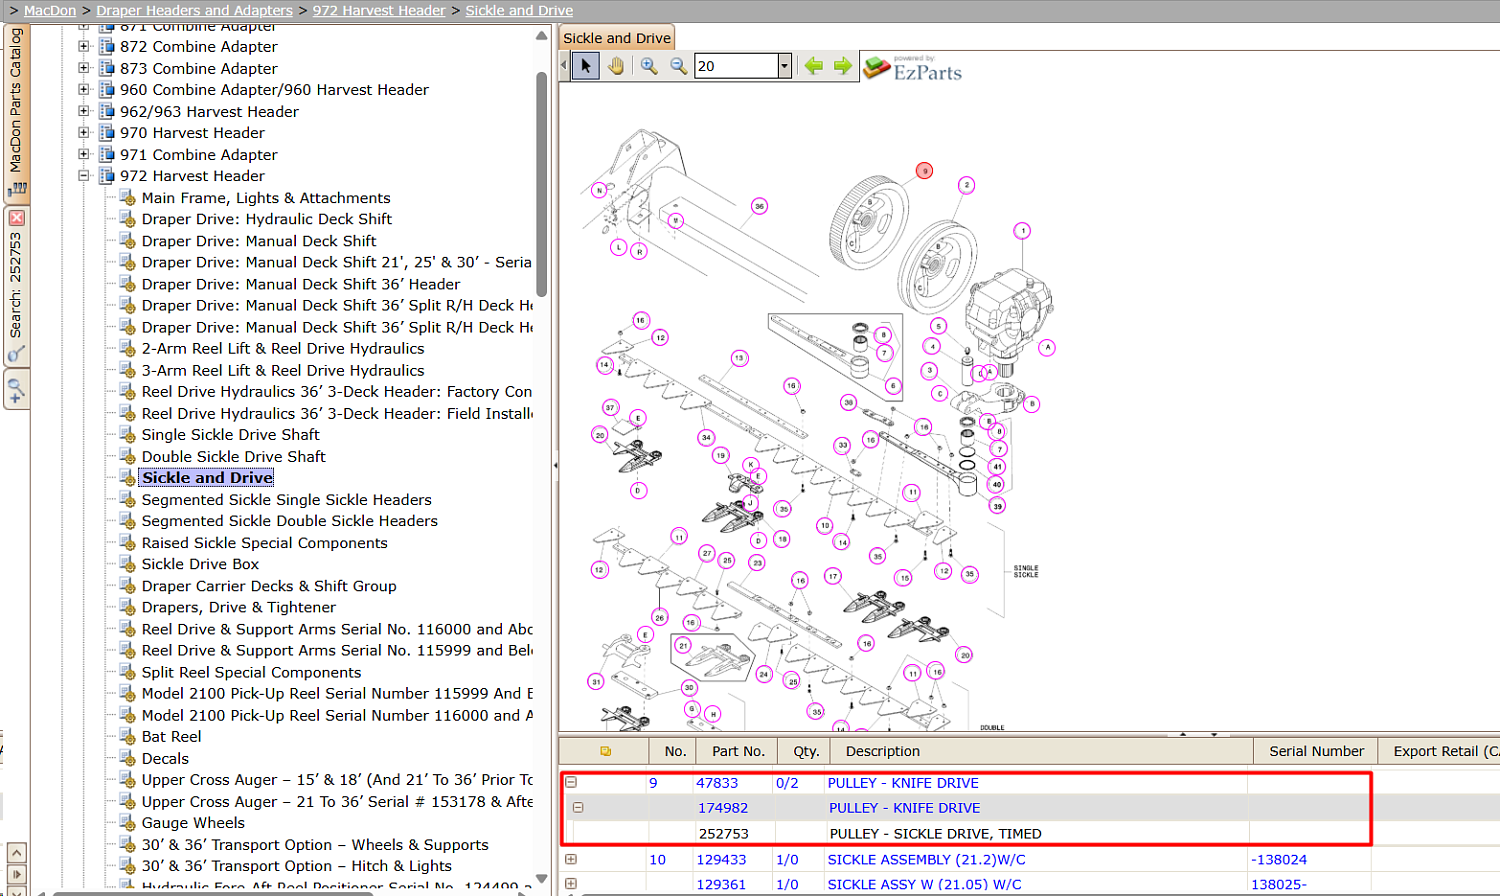Expand the 960 Combine Adapter/960 Harvest Header node
The width and height of the screenshot is (1500, 896).
coord(84,89)
